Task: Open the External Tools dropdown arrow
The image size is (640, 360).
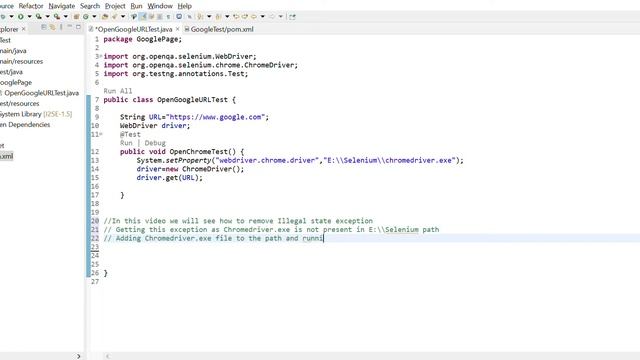Action: pos(66,17)
